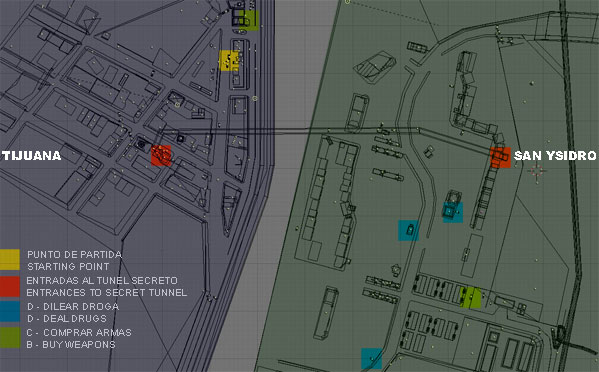Click the 'ENTRANCES TO SECRET TUNNEL' legend text

tap(107, 293)
